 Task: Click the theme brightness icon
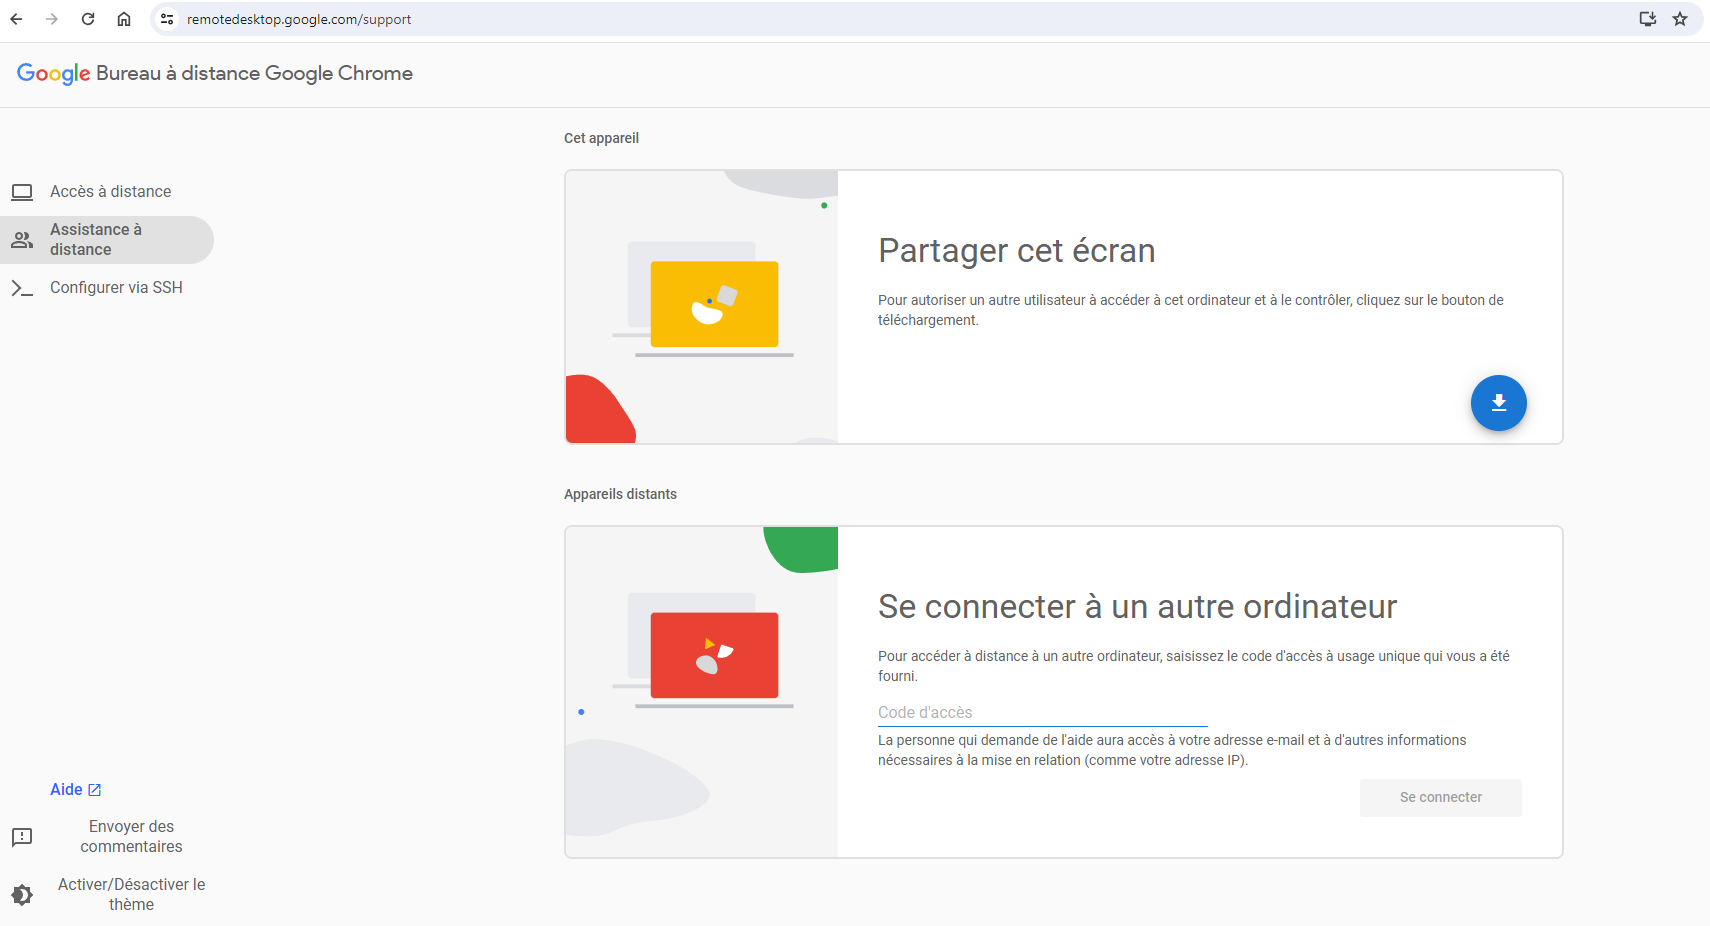coord(22,895)
